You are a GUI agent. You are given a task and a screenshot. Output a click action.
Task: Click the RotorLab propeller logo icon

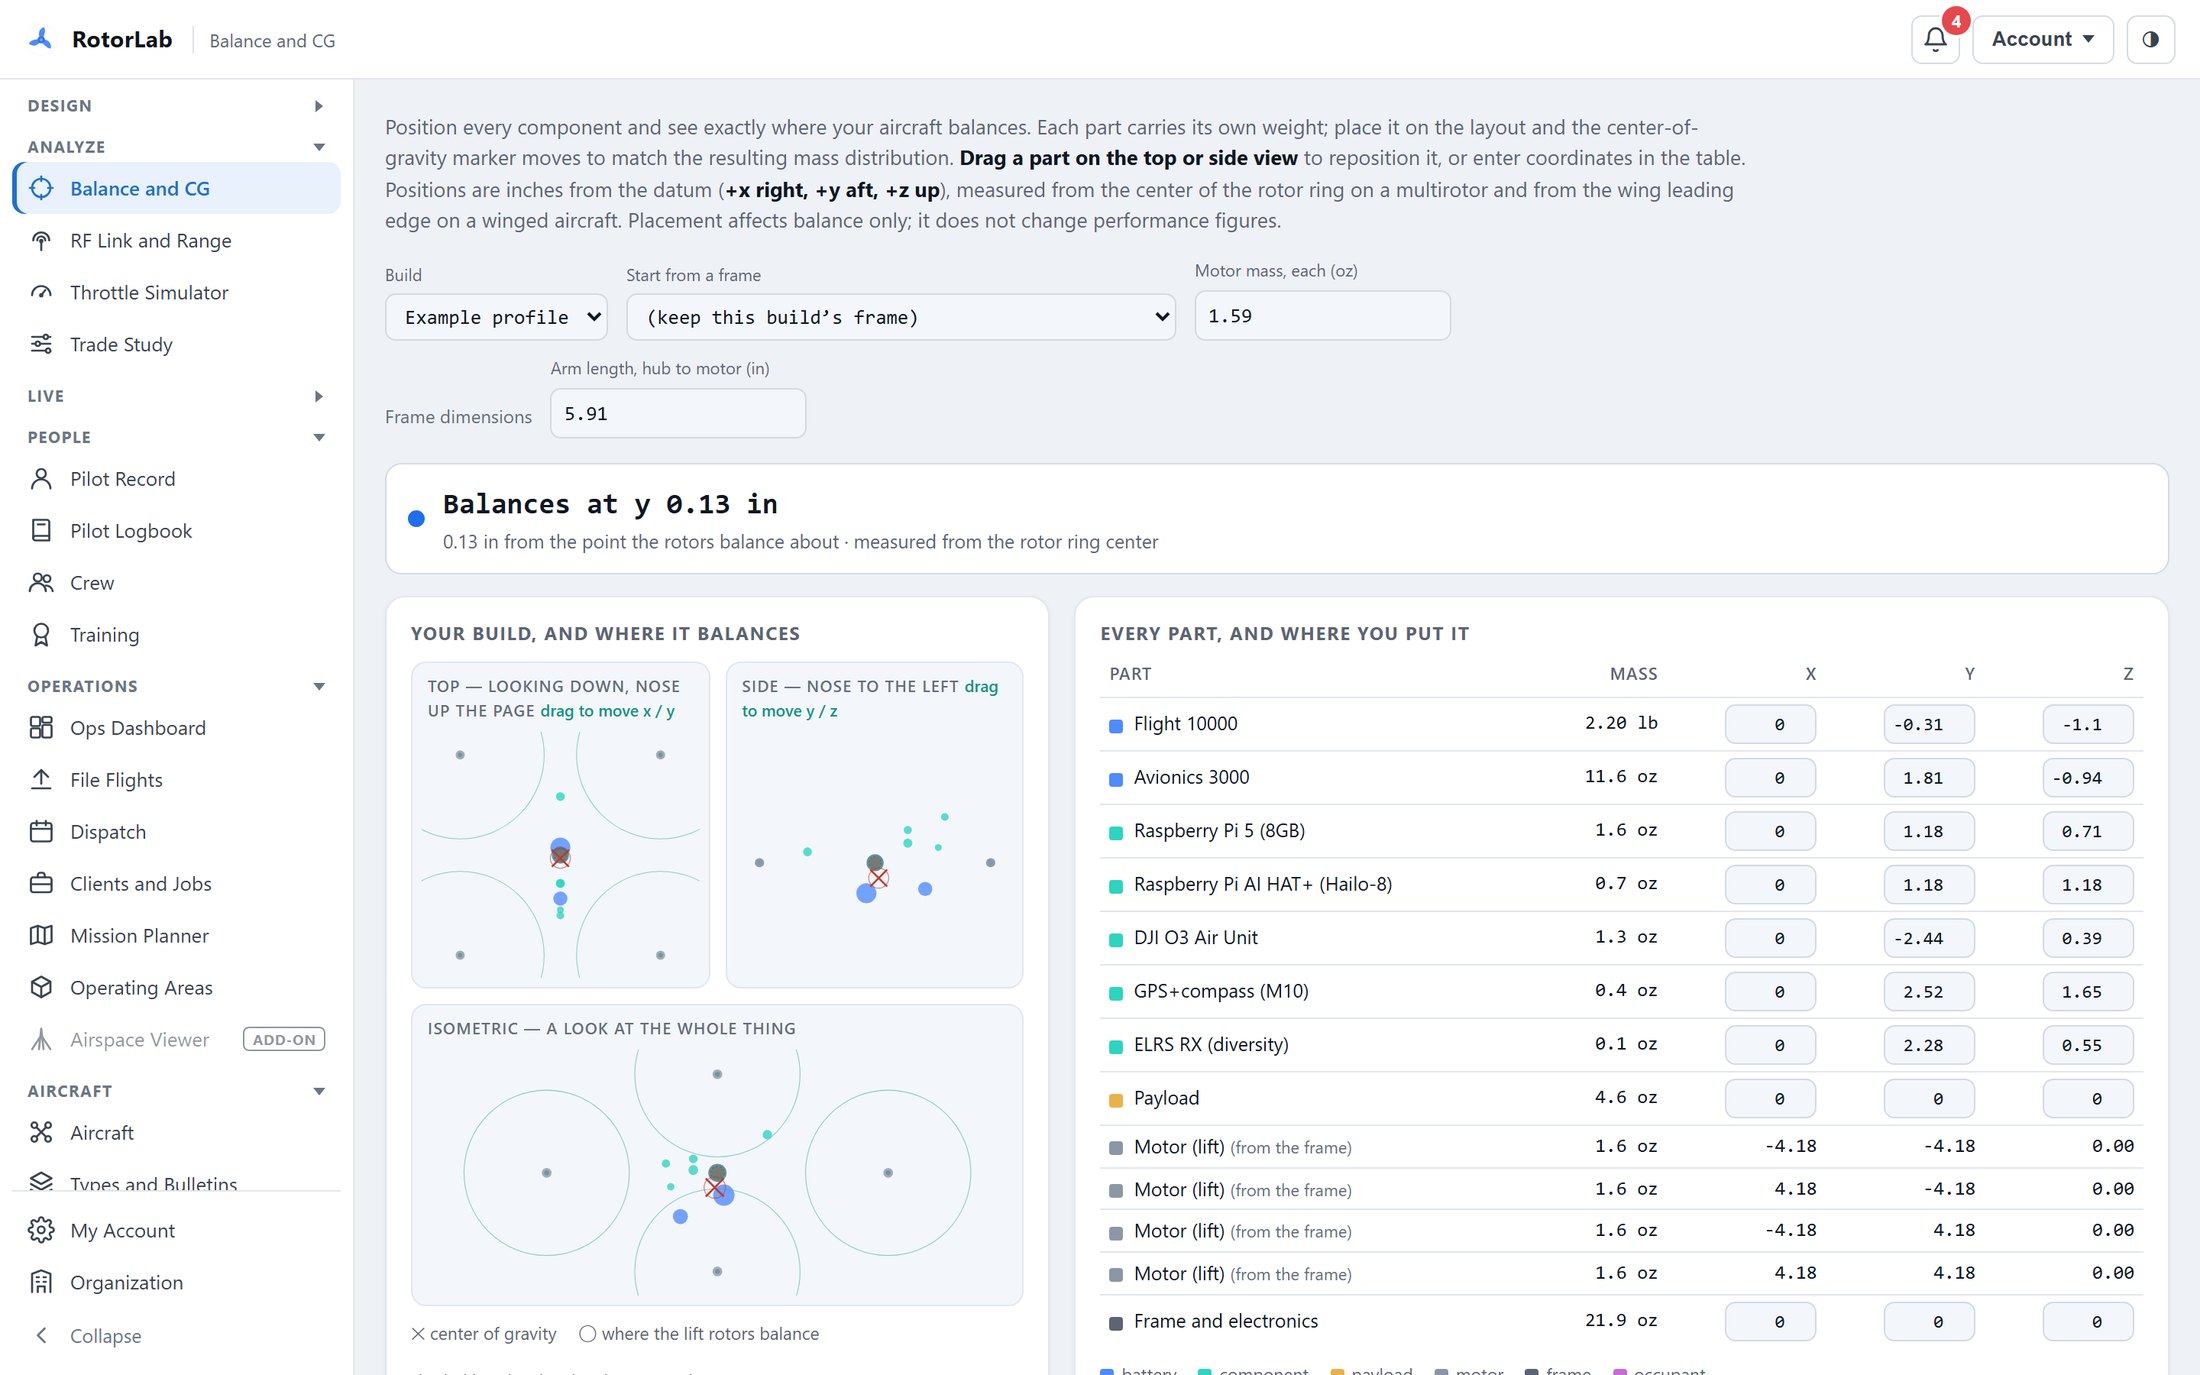(x=41, y=39)
